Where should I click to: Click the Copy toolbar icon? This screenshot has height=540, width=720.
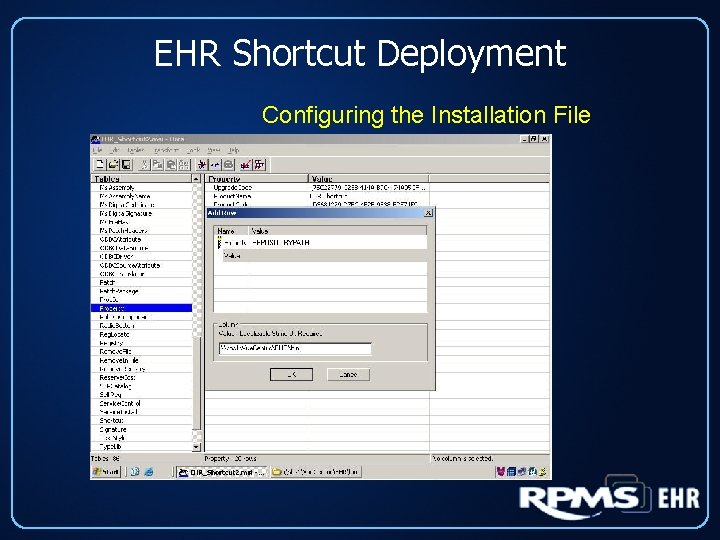click(158, 164)
